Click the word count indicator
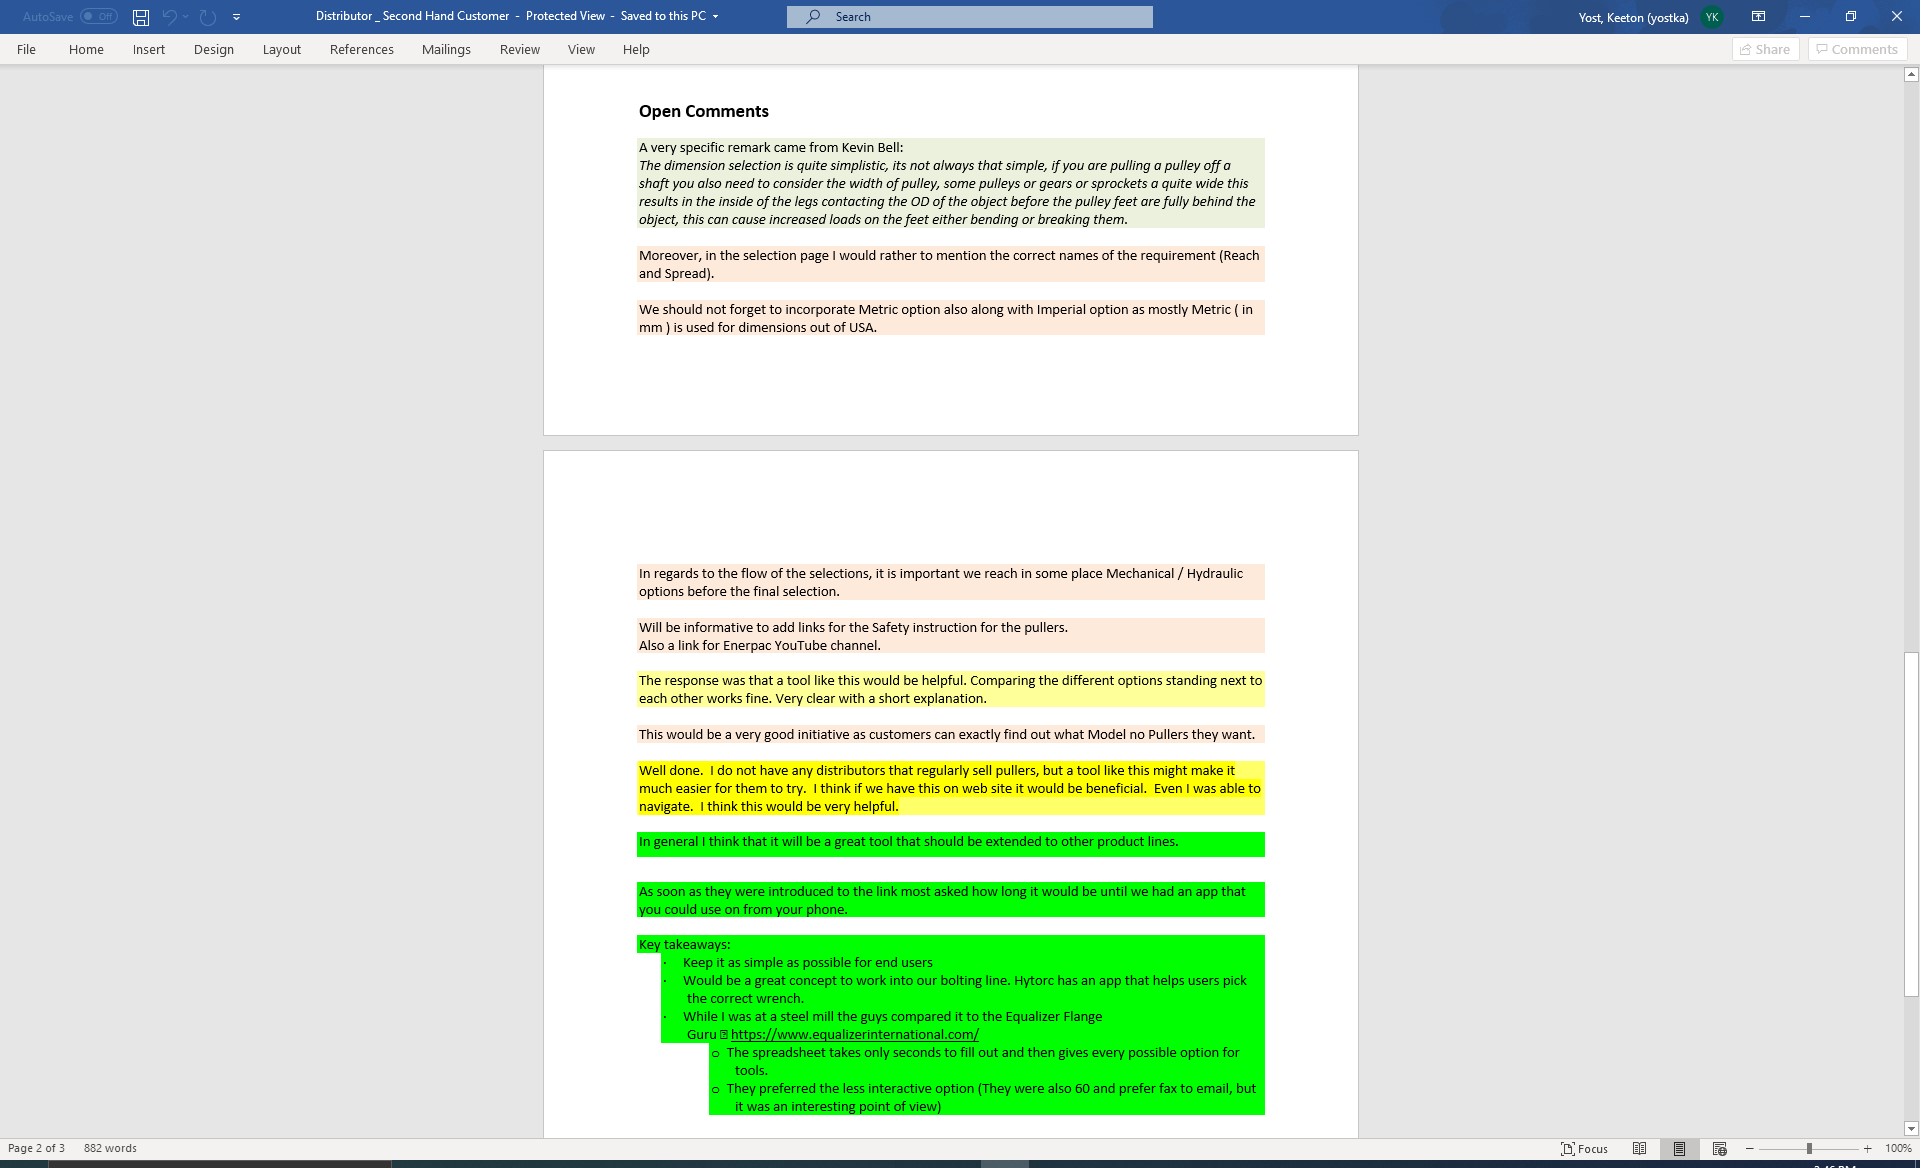 point(109,1148)
